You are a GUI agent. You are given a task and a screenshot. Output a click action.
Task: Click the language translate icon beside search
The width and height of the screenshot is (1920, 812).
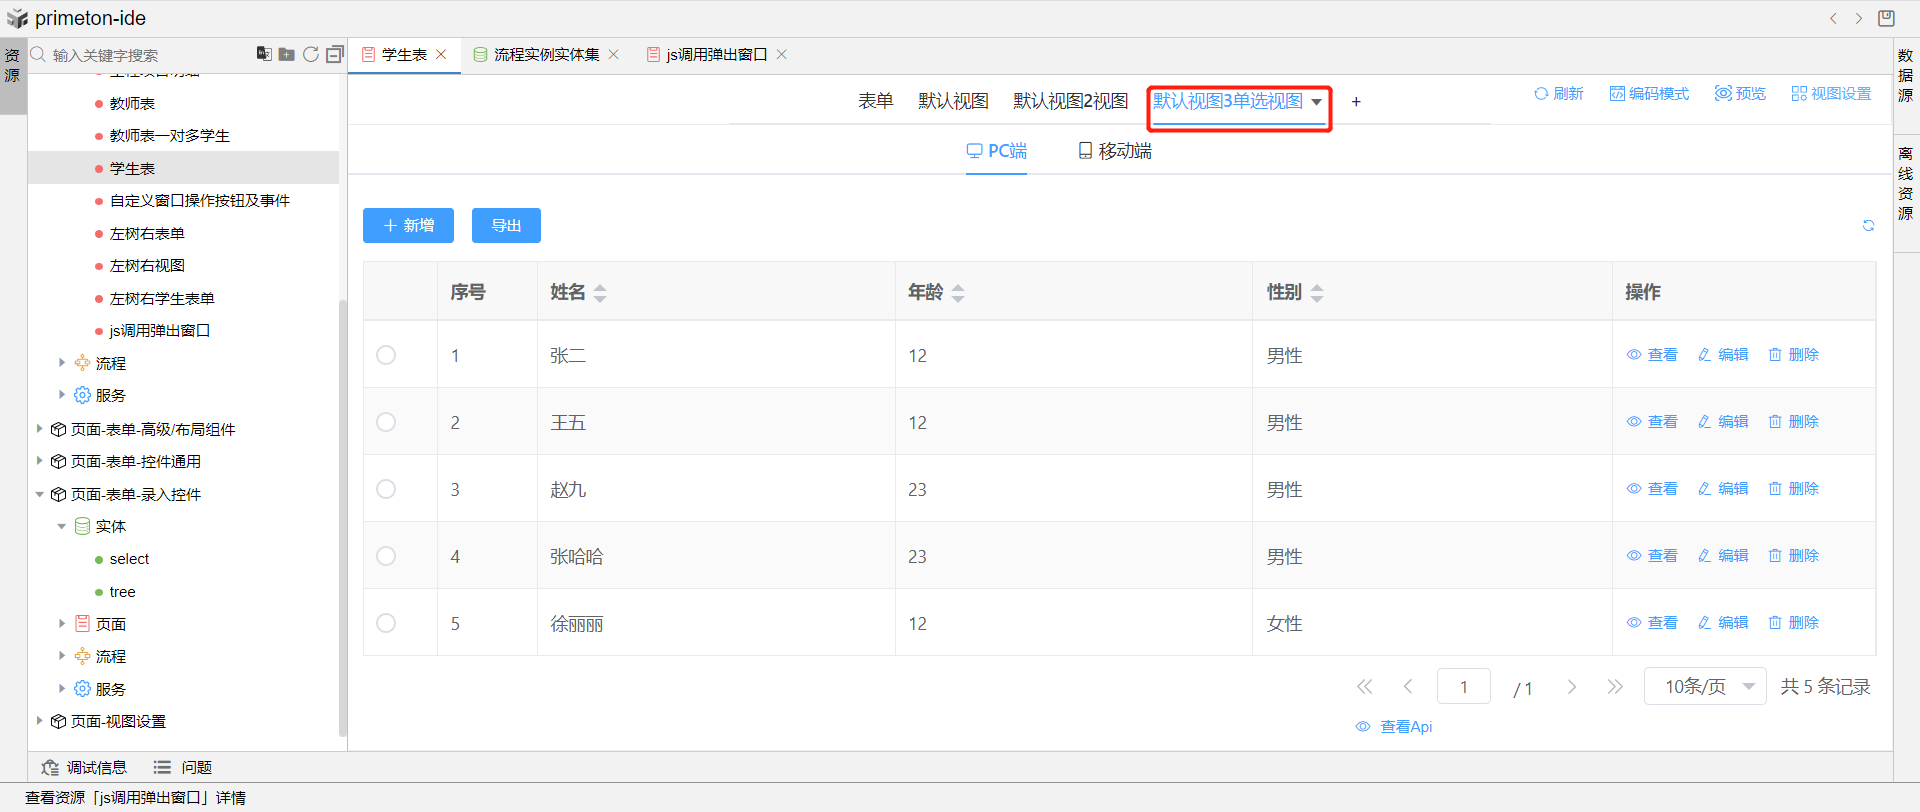pyautogui.click(x=263, y=54)
